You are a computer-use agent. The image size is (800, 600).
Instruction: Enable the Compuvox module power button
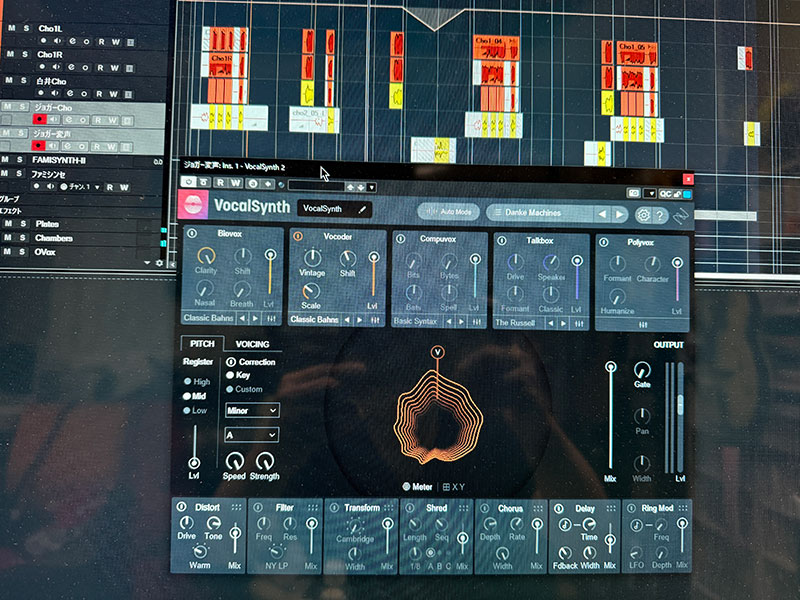(x=401, y=238)
